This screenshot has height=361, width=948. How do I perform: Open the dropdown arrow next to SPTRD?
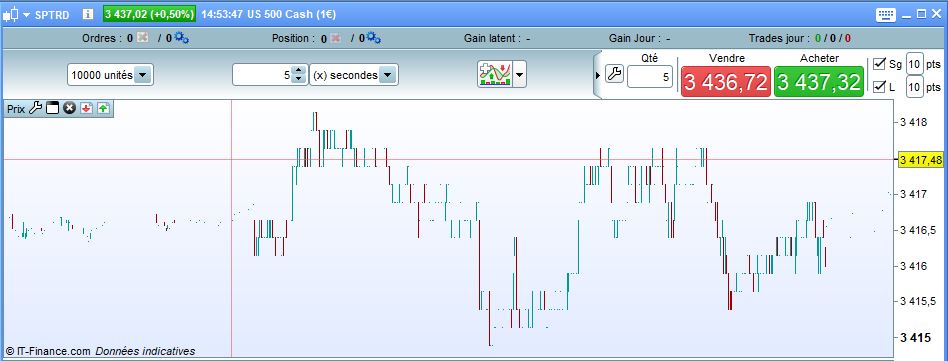27,15
